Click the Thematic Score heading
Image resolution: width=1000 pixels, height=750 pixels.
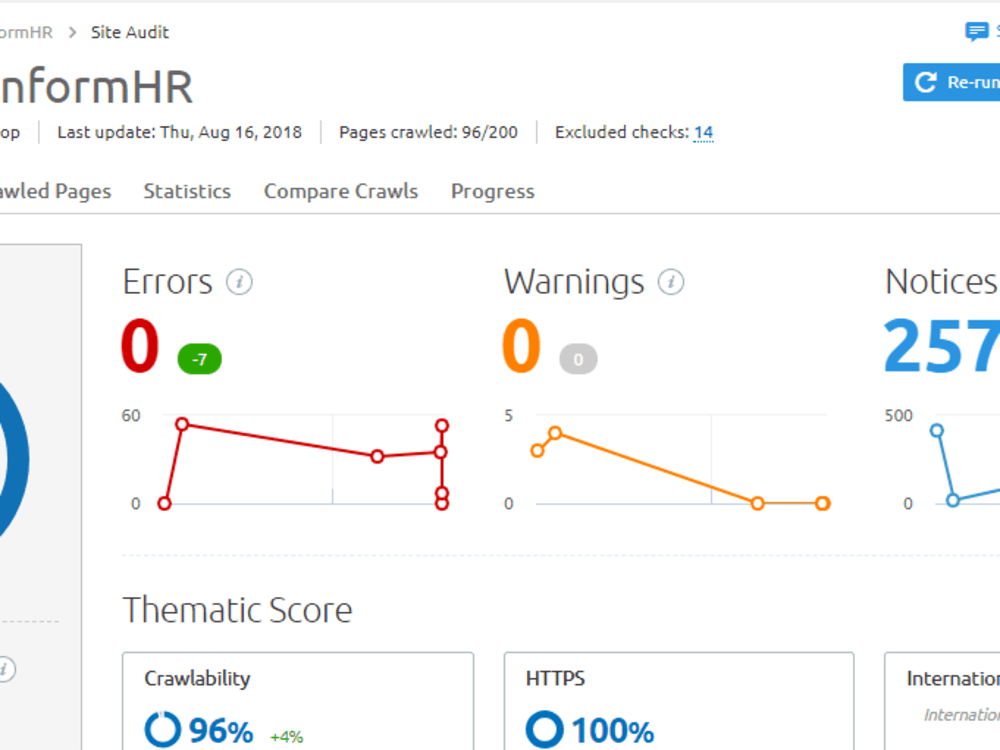coord(237,610)
